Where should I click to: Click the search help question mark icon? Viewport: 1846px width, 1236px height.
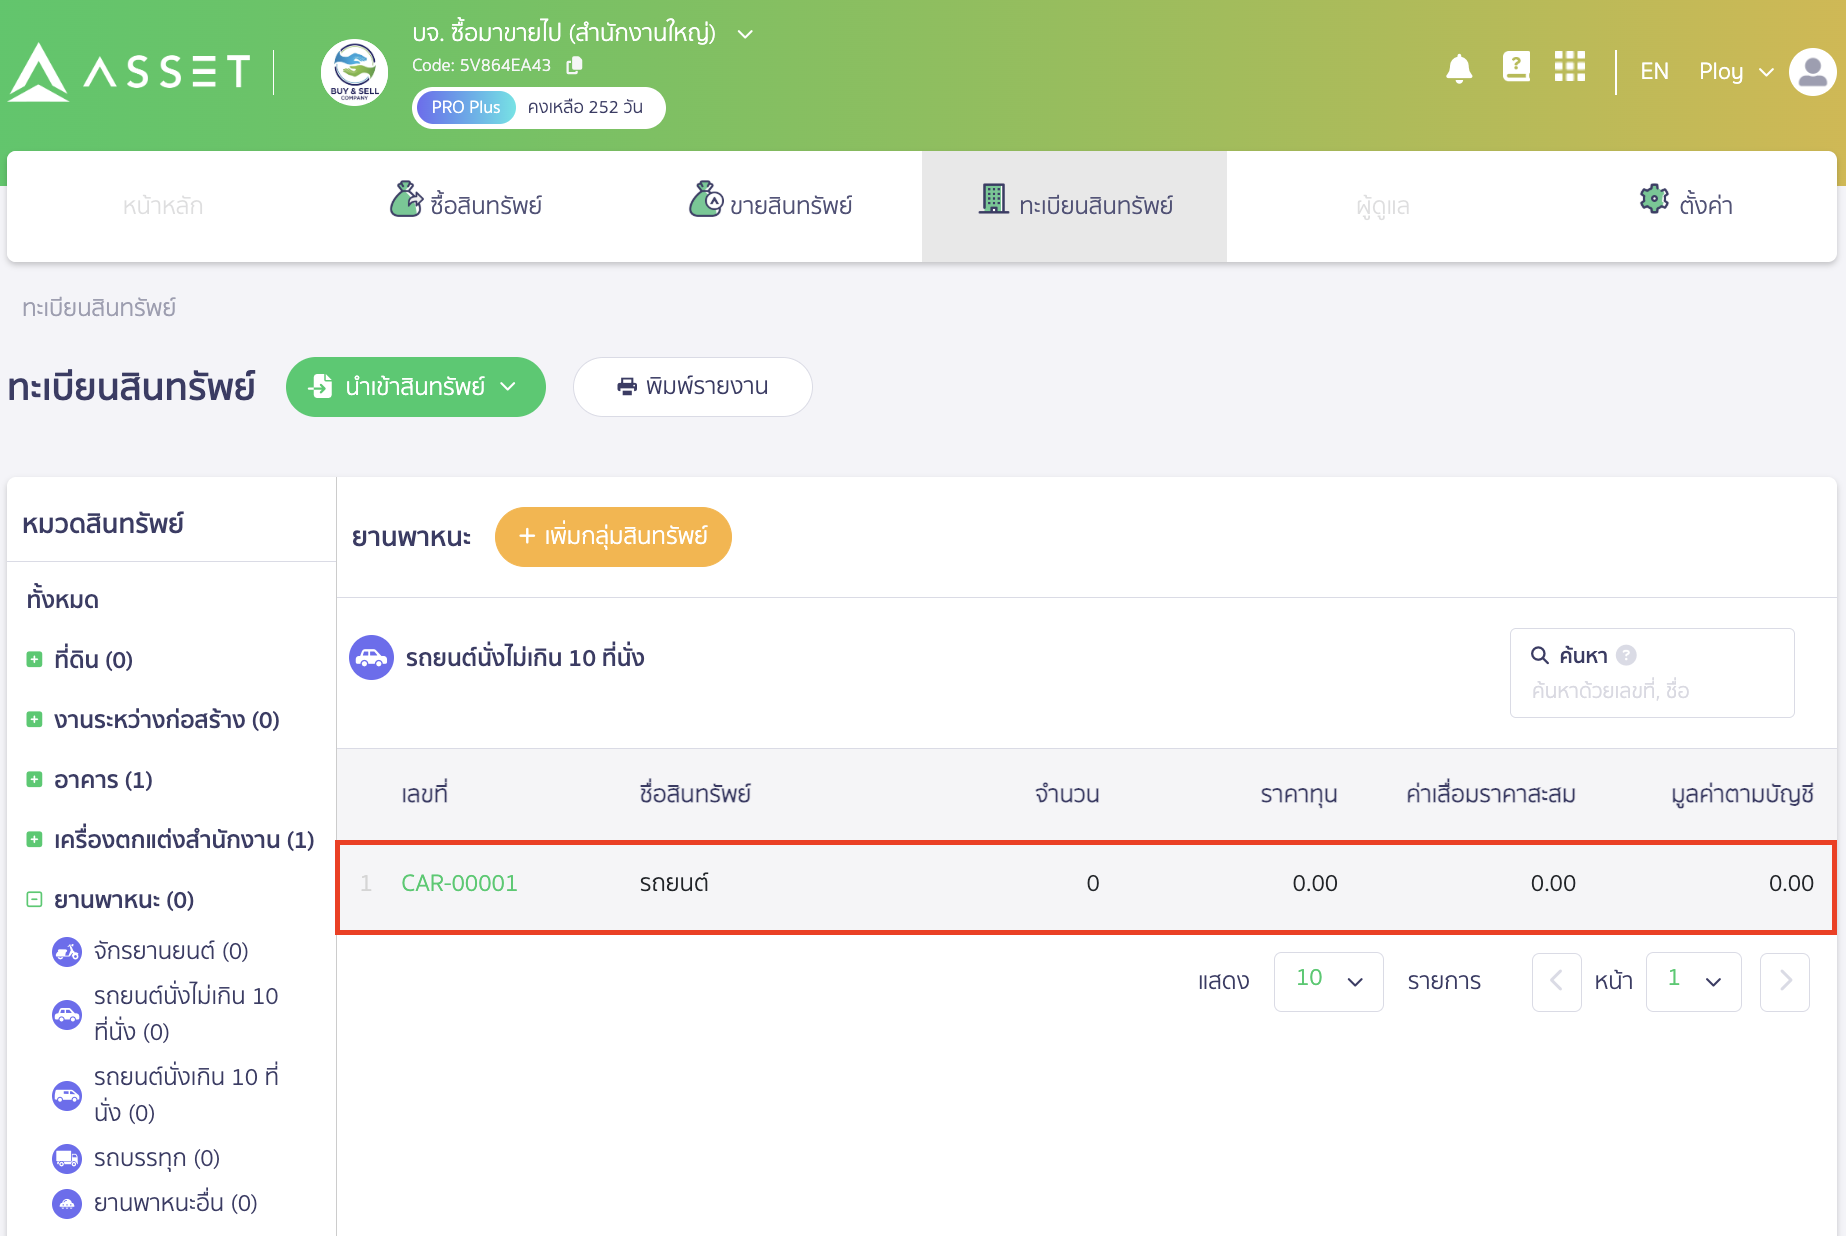coord(1627,655)
